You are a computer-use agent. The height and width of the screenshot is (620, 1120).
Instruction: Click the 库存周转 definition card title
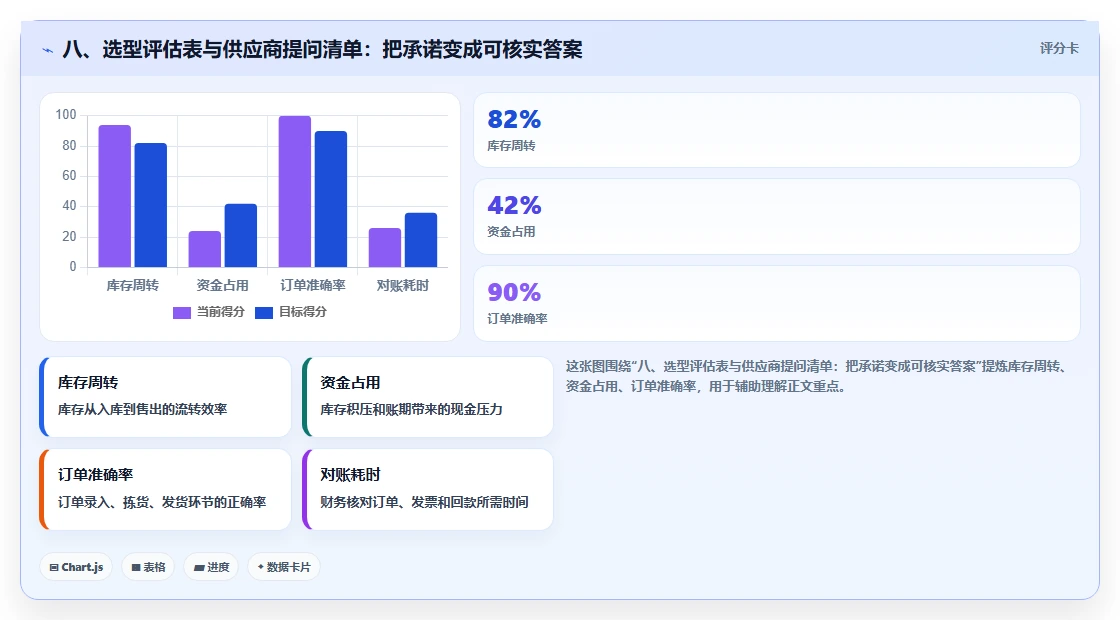tap(88, 383)
